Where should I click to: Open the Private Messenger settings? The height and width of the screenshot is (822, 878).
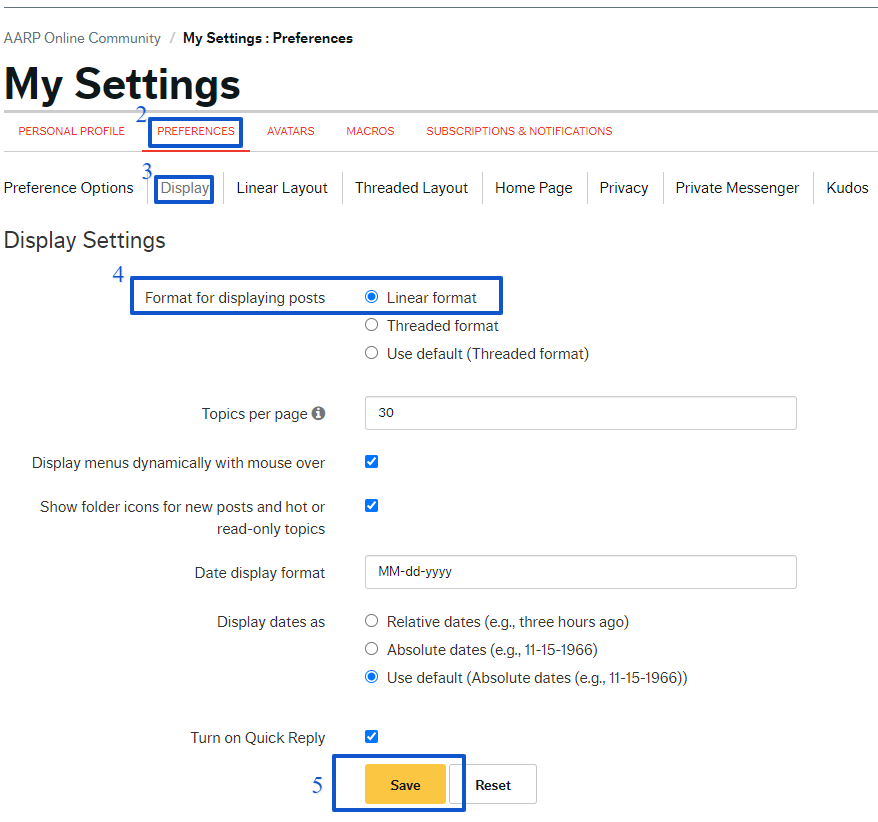point(737,188)
